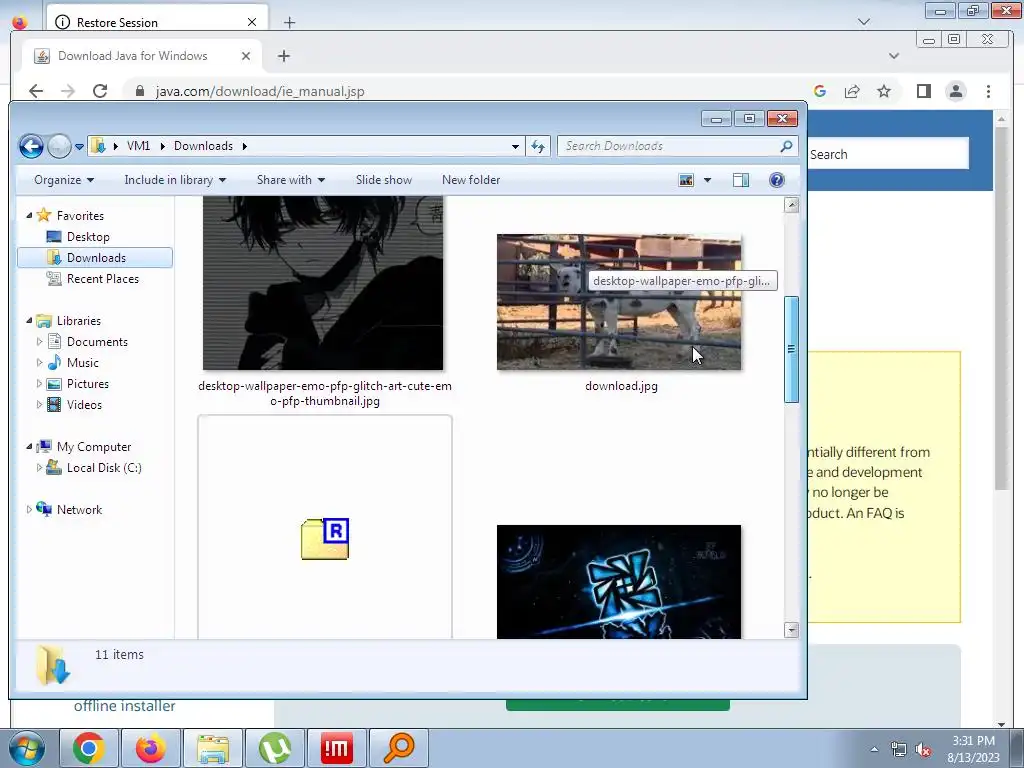Click the file list scrollbar down arrow
The image size is (1024, 768).
click(792, 630)
